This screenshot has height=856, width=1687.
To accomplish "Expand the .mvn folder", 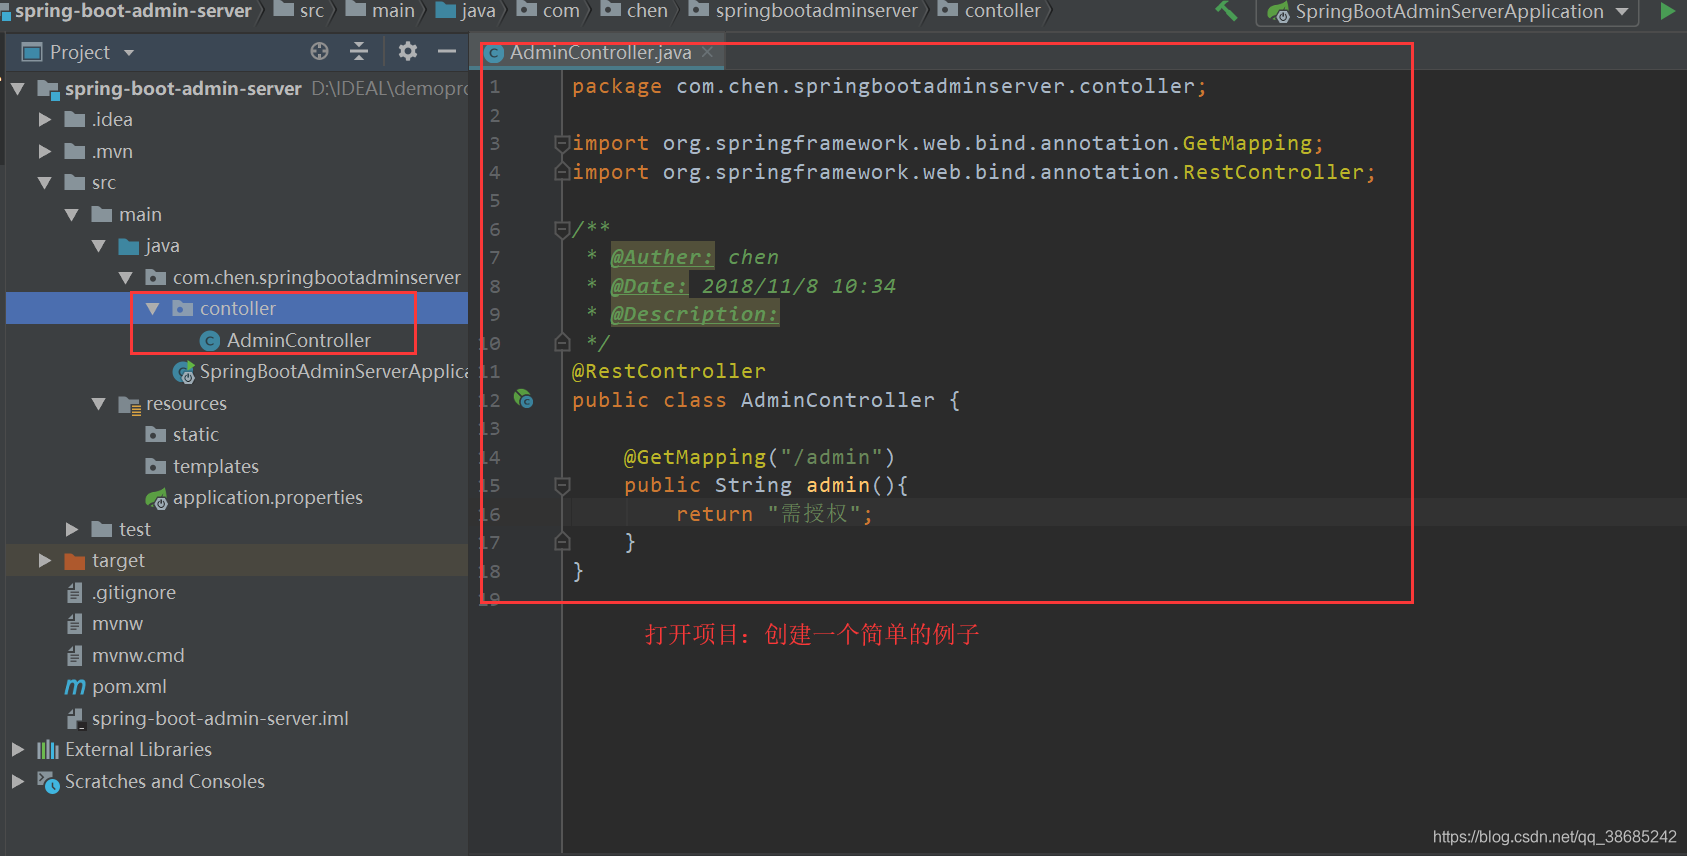I will click(x=45, y=152).
